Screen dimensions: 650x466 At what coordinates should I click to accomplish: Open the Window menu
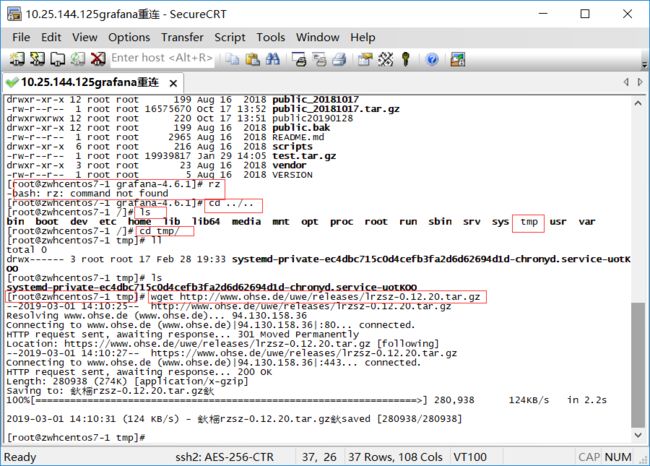(x=318, y=37)
